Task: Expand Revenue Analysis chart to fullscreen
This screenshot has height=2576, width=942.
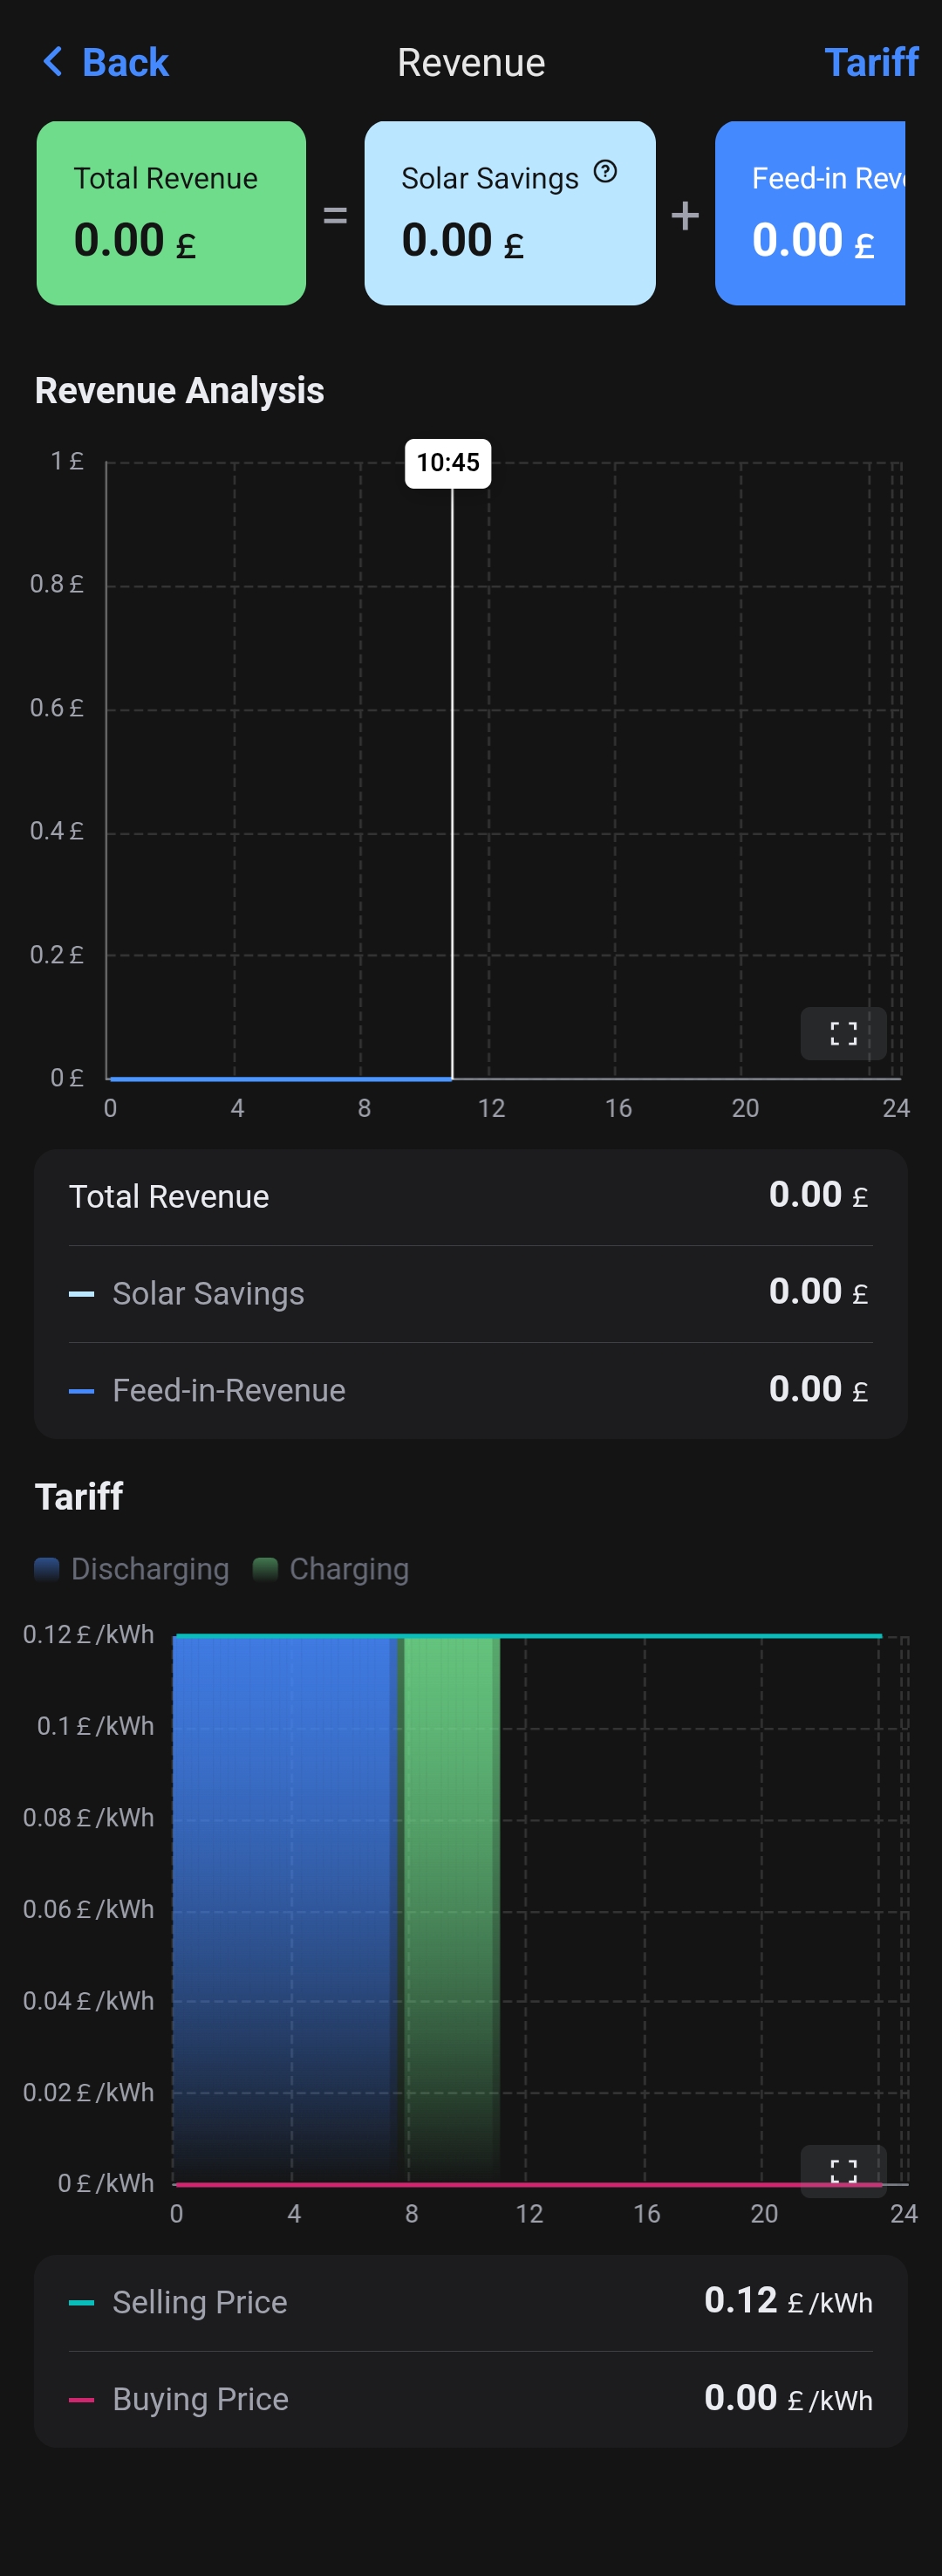Action: tap(843, 1033)
